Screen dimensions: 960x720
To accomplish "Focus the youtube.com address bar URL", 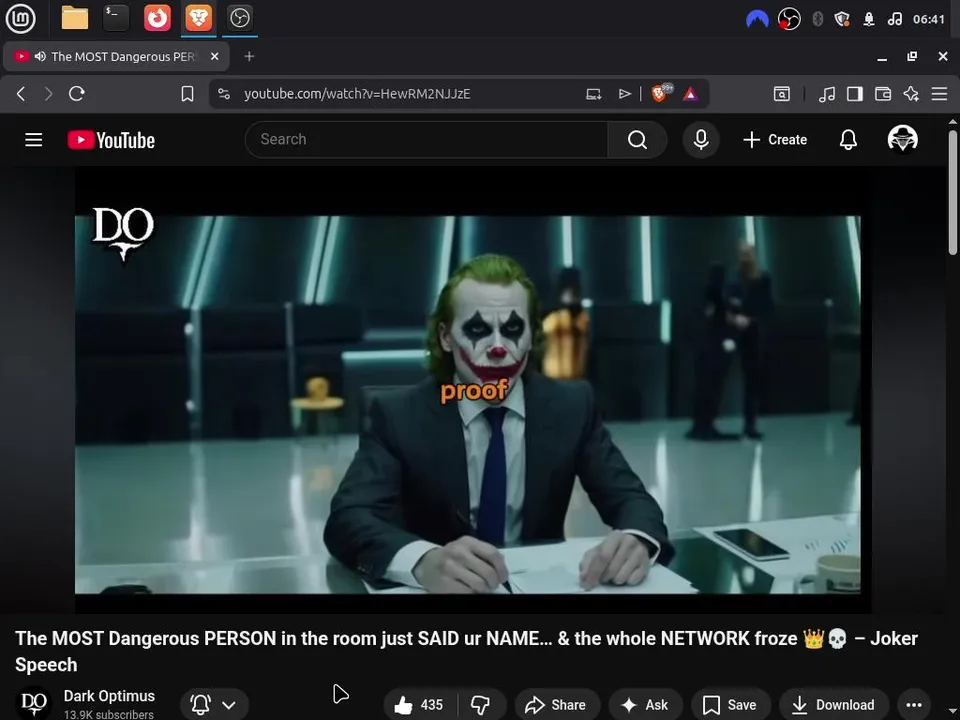I will click(x=357, y=94).
